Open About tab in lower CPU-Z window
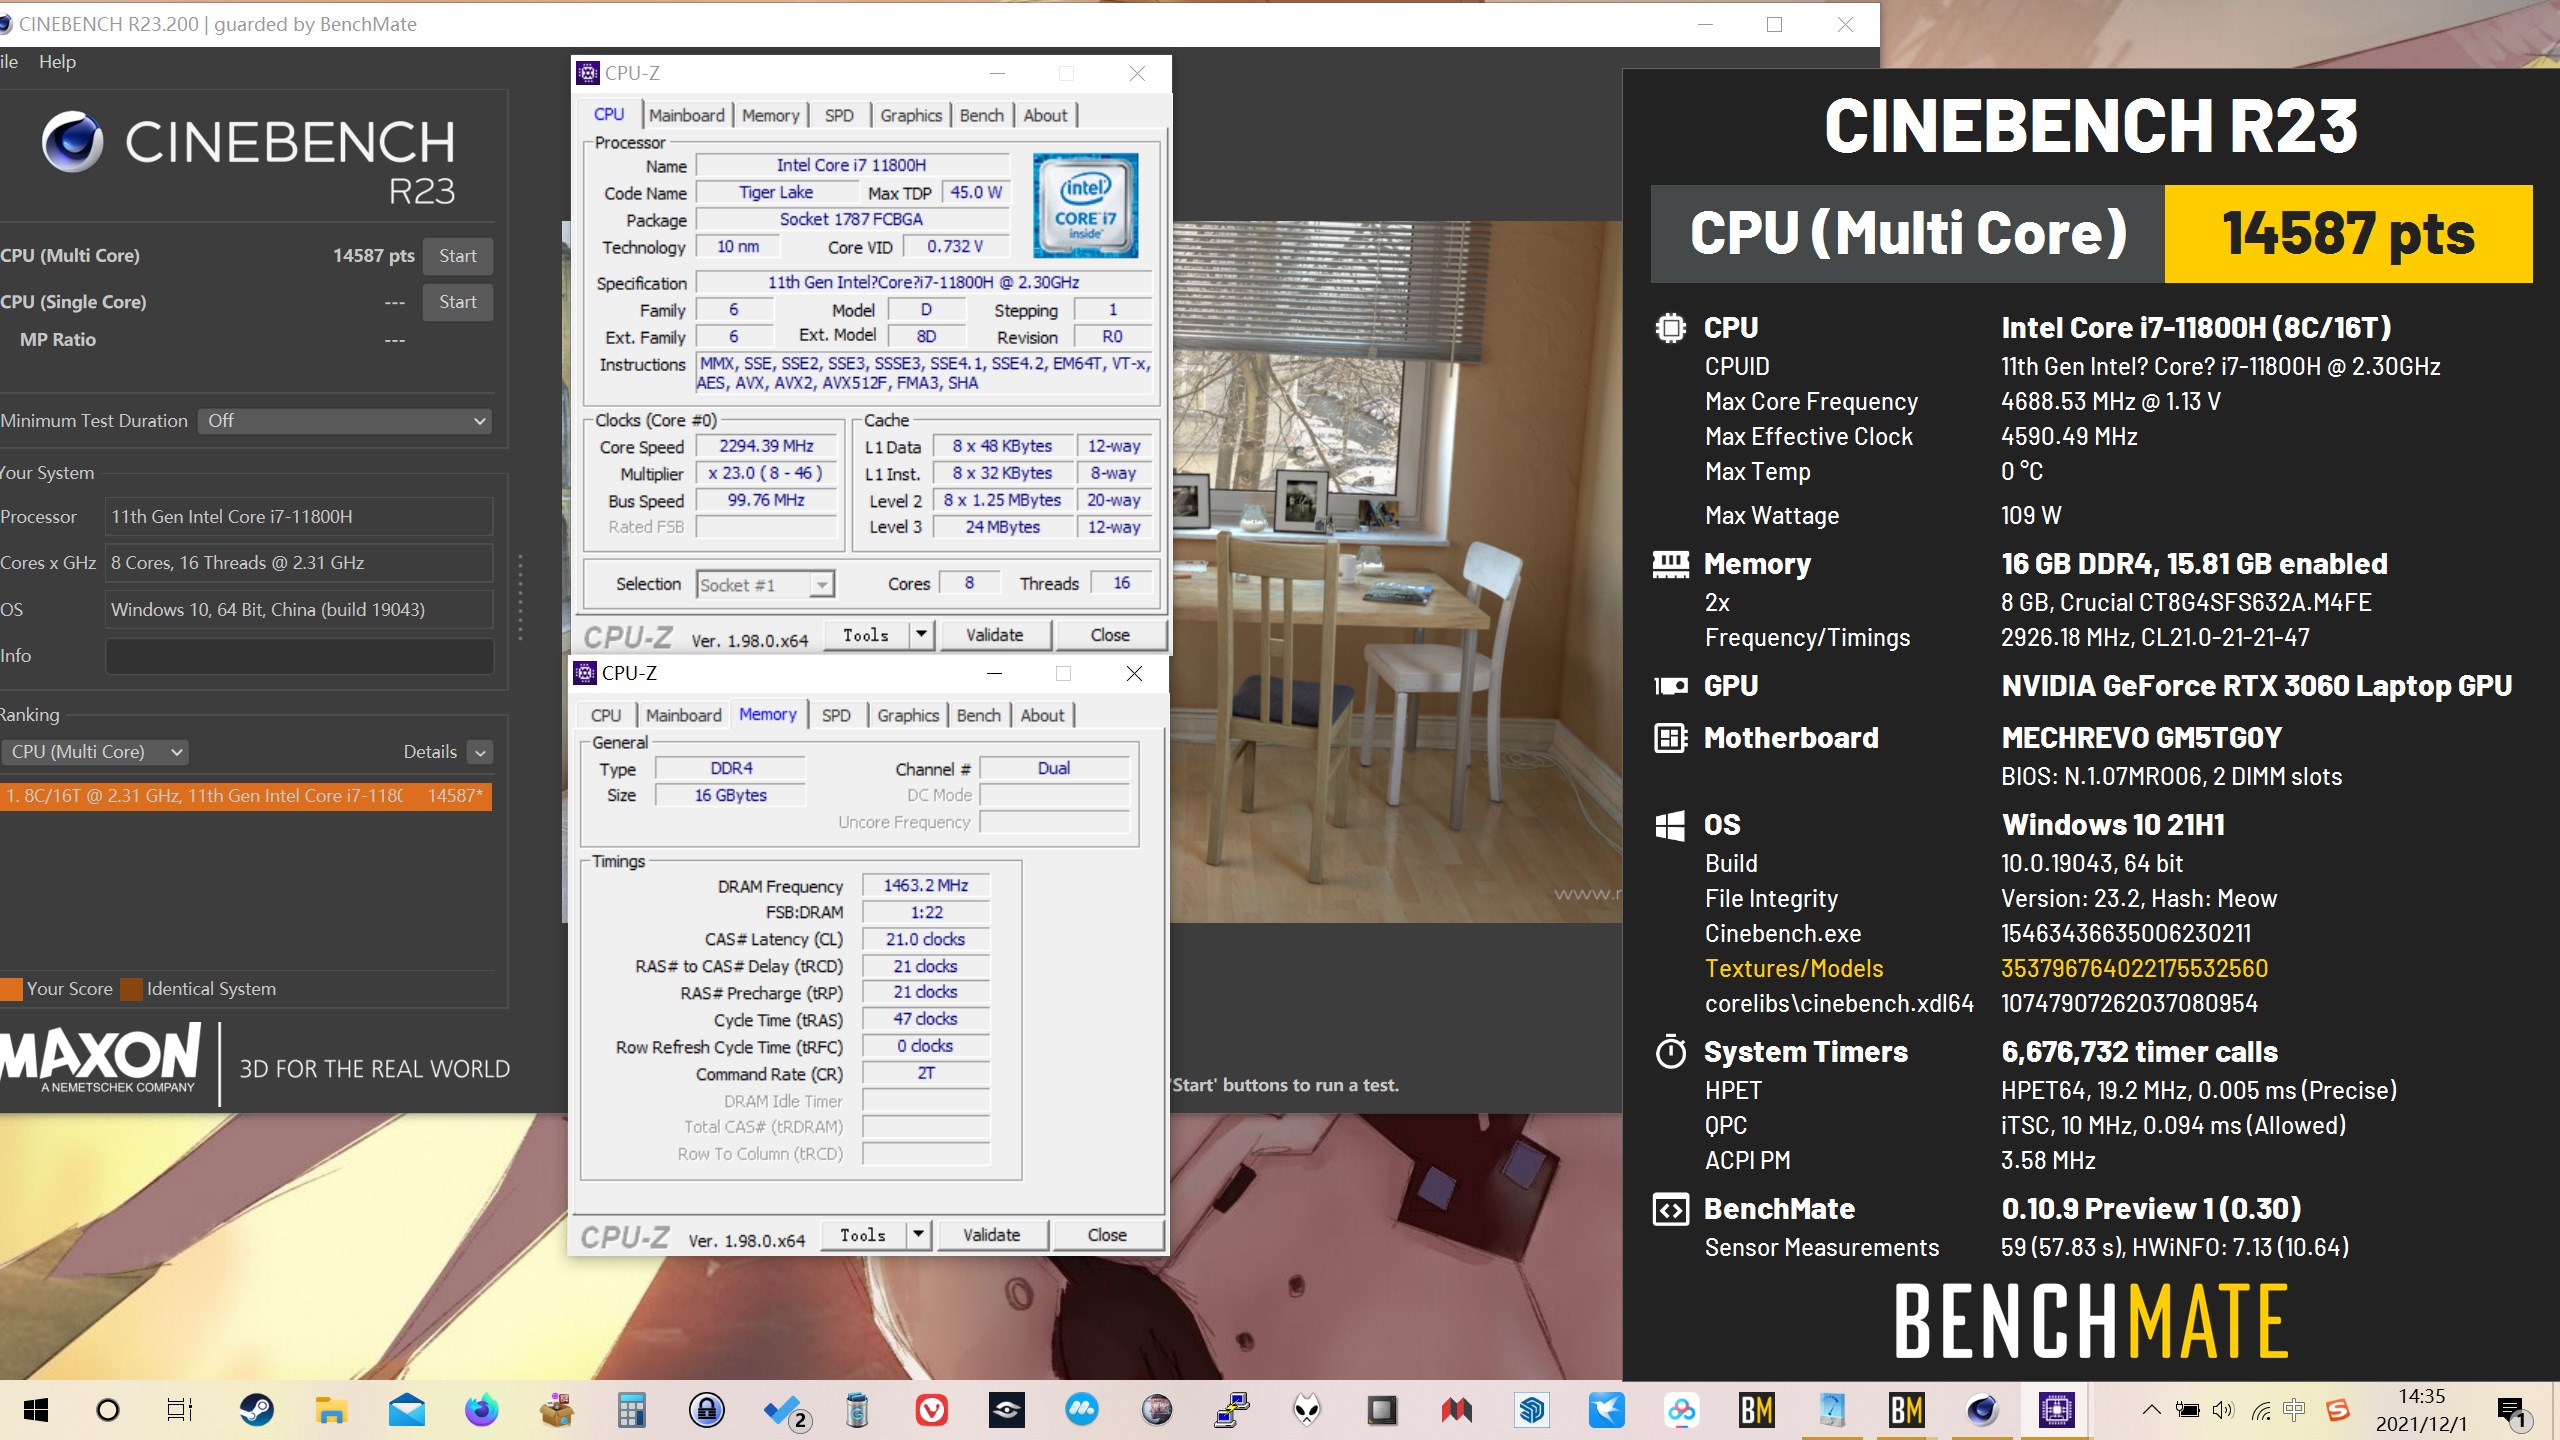 (x=1042, y=715)
